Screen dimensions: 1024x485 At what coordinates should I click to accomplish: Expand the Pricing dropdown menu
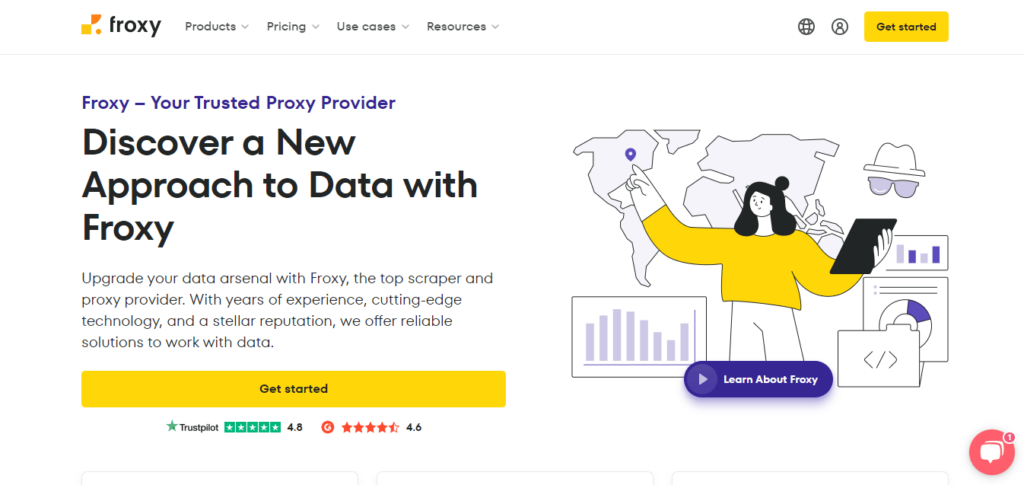(293, 27)
